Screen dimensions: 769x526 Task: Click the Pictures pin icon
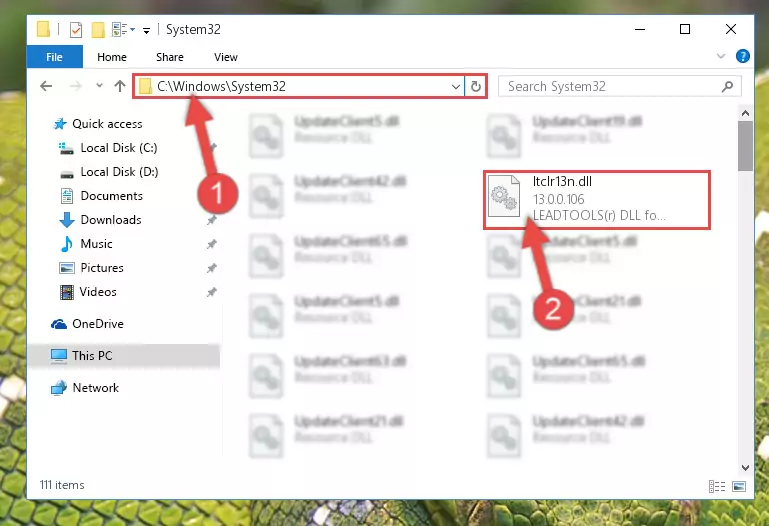(211, 268)
